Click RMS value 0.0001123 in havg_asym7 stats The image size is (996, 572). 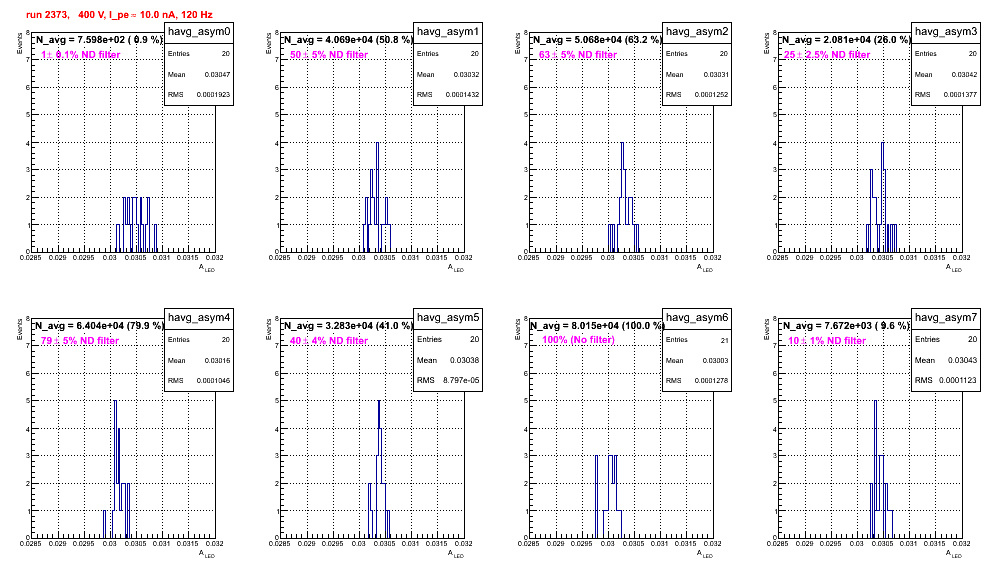(958, 381)
